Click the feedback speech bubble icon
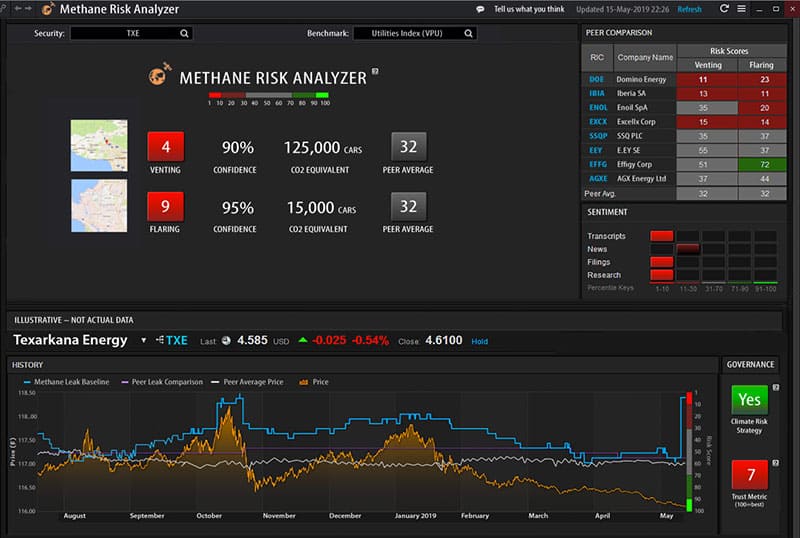The width and height of the screenshot is (800, 538). coord(480,9)
